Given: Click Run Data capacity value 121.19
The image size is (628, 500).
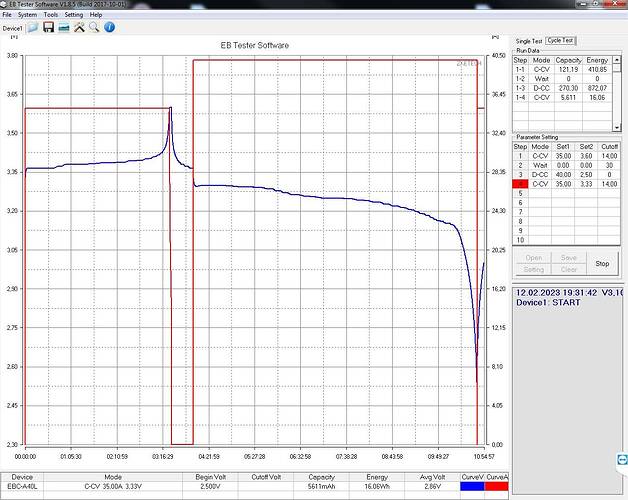Looking at the screenshot, I should tap(568, 69).
